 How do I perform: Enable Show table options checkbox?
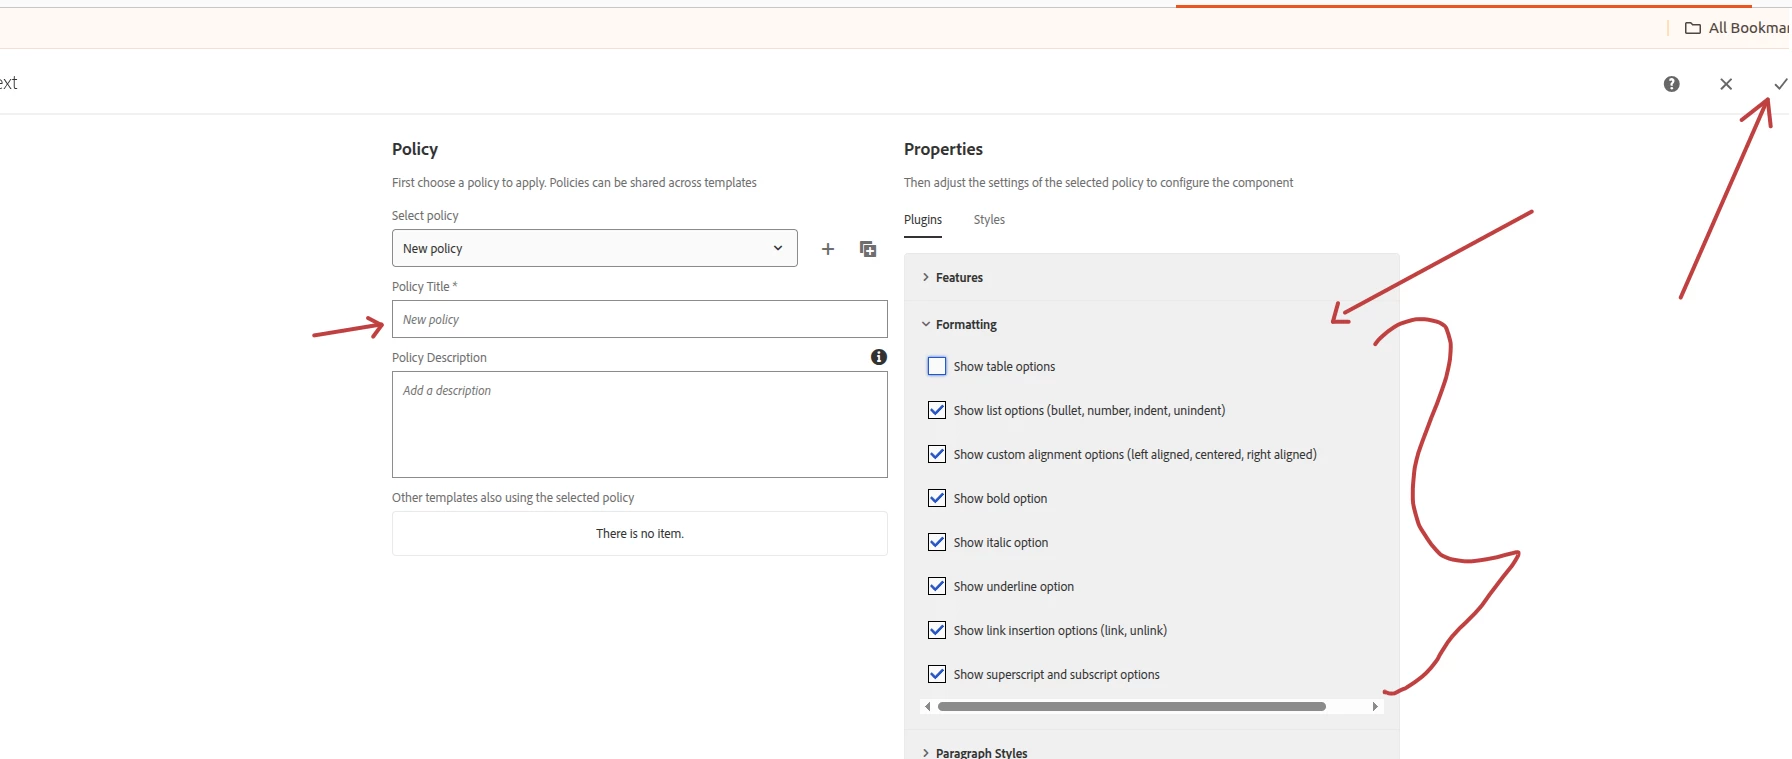pos(937,366)
